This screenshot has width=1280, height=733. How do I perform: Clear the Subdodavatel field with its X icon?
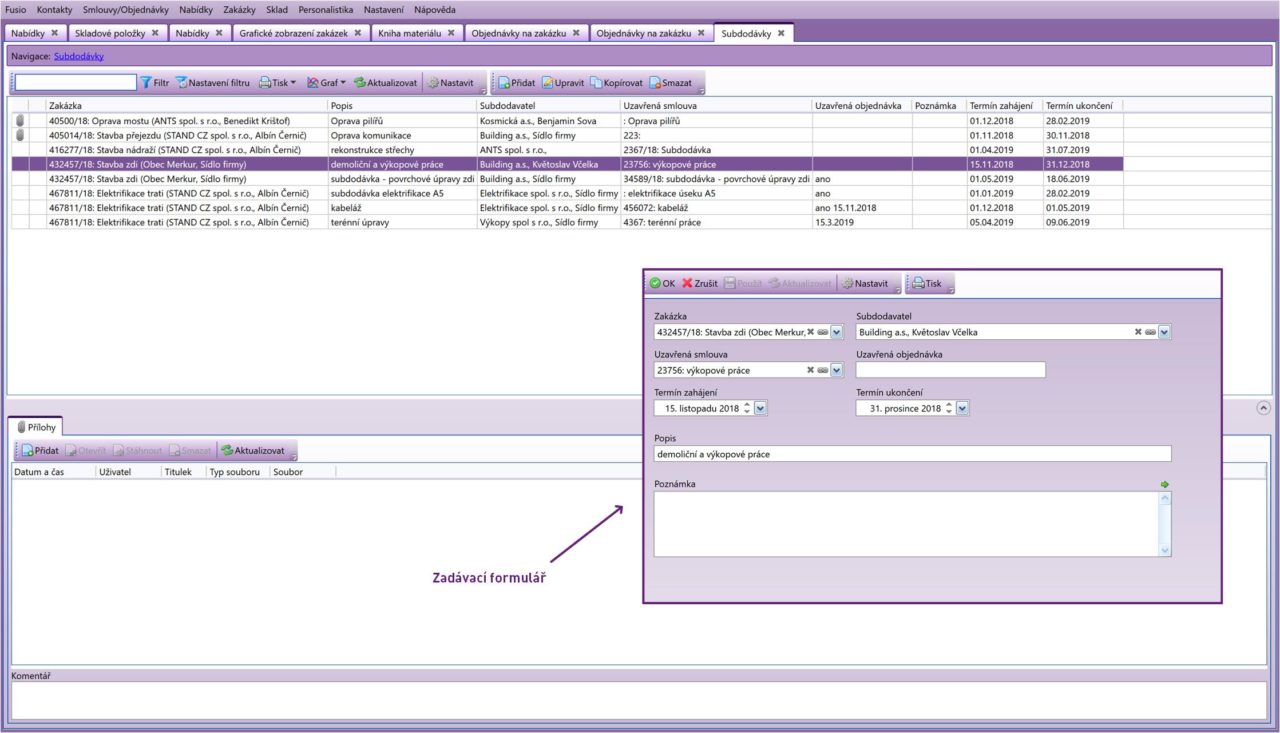click(1138, 332)
